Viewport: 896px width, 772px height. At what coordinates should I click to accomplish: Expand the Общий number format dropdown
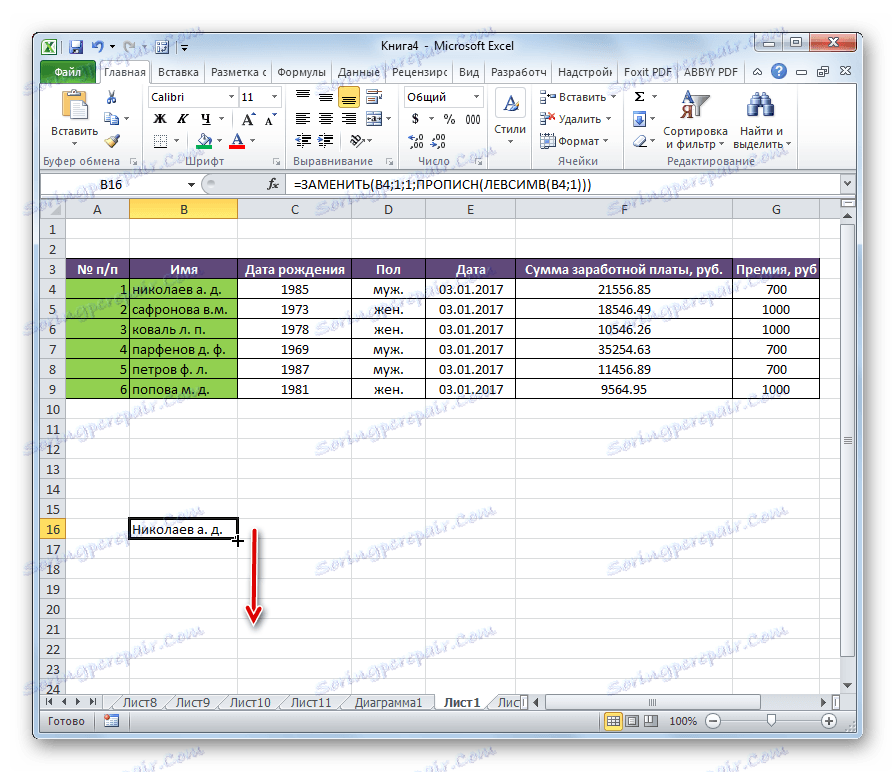pos(476,97)
